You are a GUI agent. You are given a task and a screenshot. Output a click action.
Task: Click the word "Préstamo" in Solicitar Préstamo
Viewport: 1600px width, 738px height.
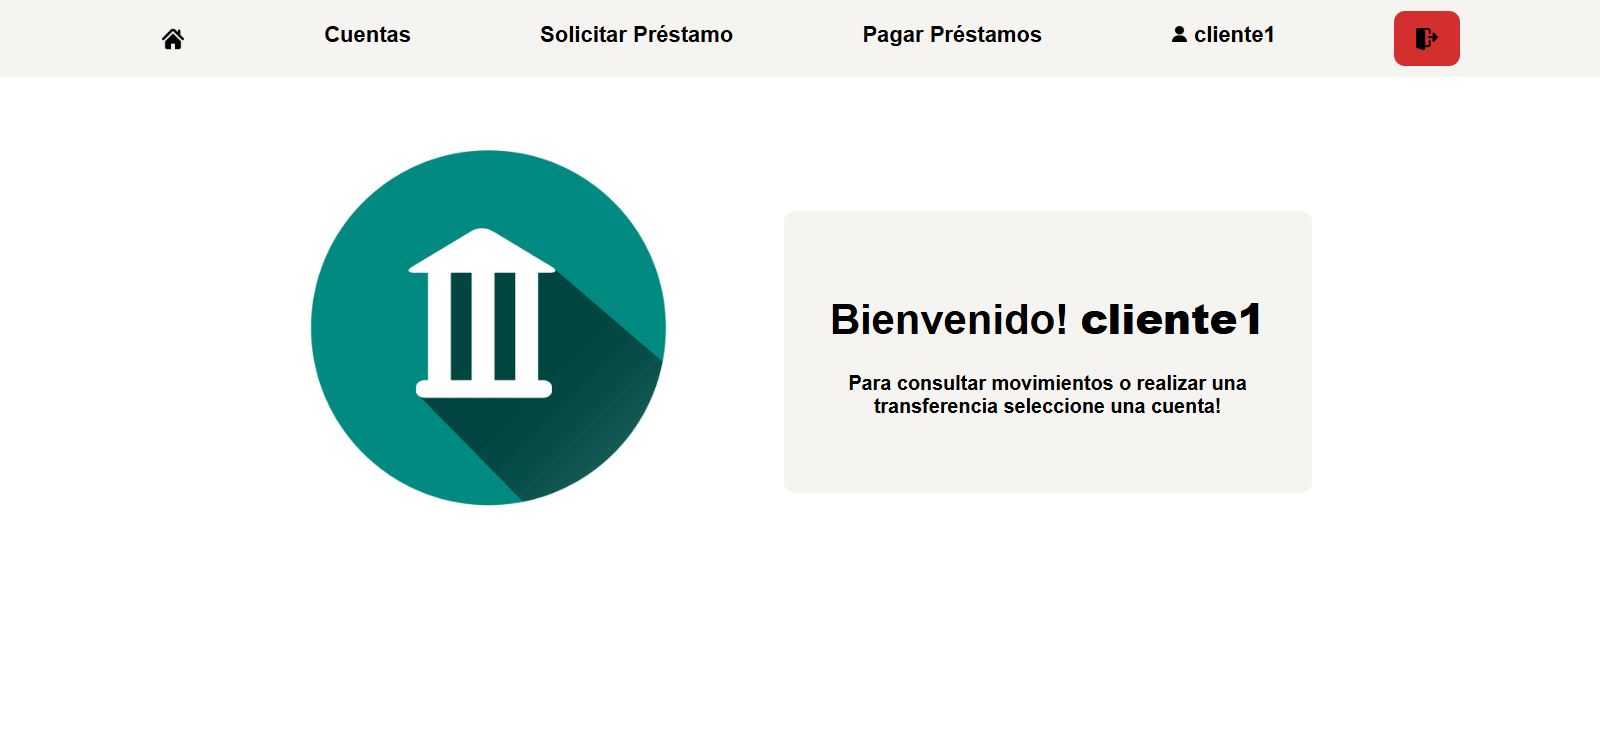pyautogui.click(x=684, y=35)
